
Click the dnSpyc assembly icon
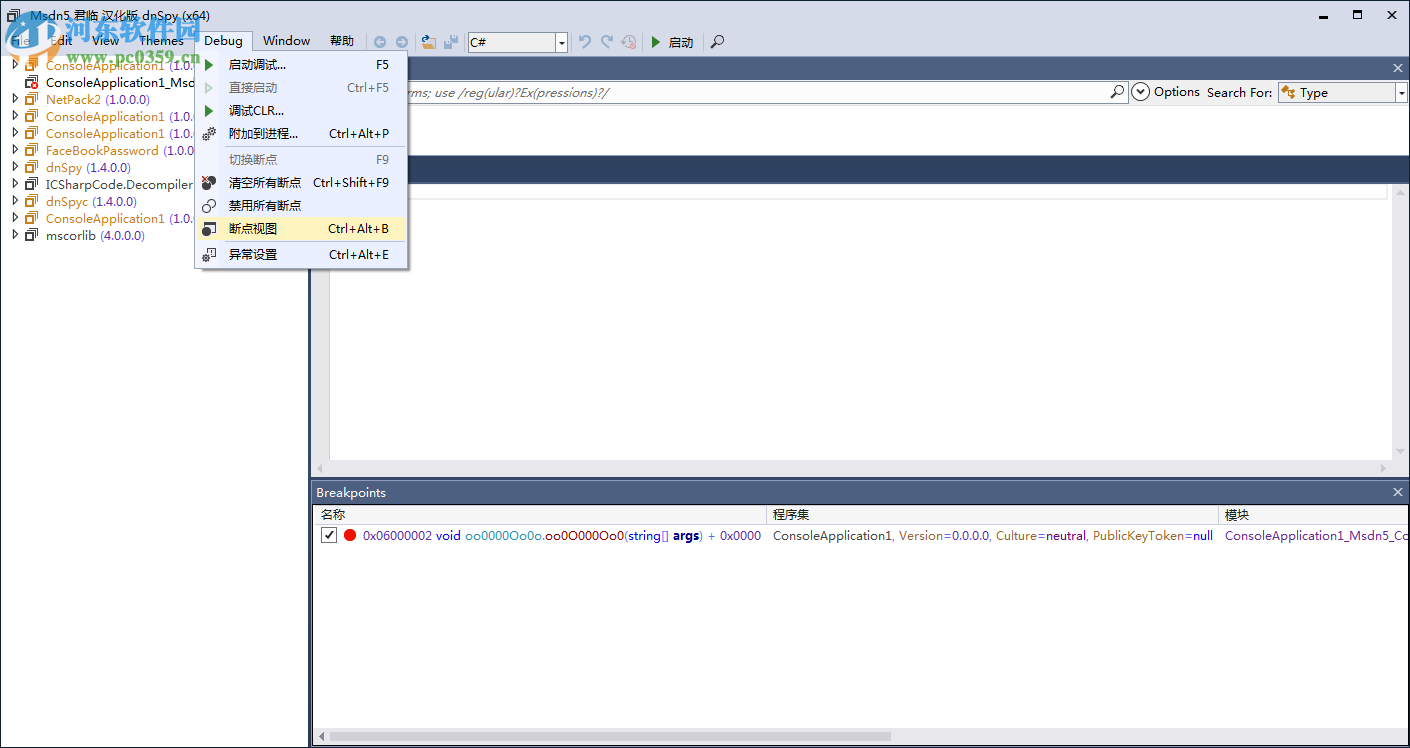pyautogui.click(x=31, y=202)
